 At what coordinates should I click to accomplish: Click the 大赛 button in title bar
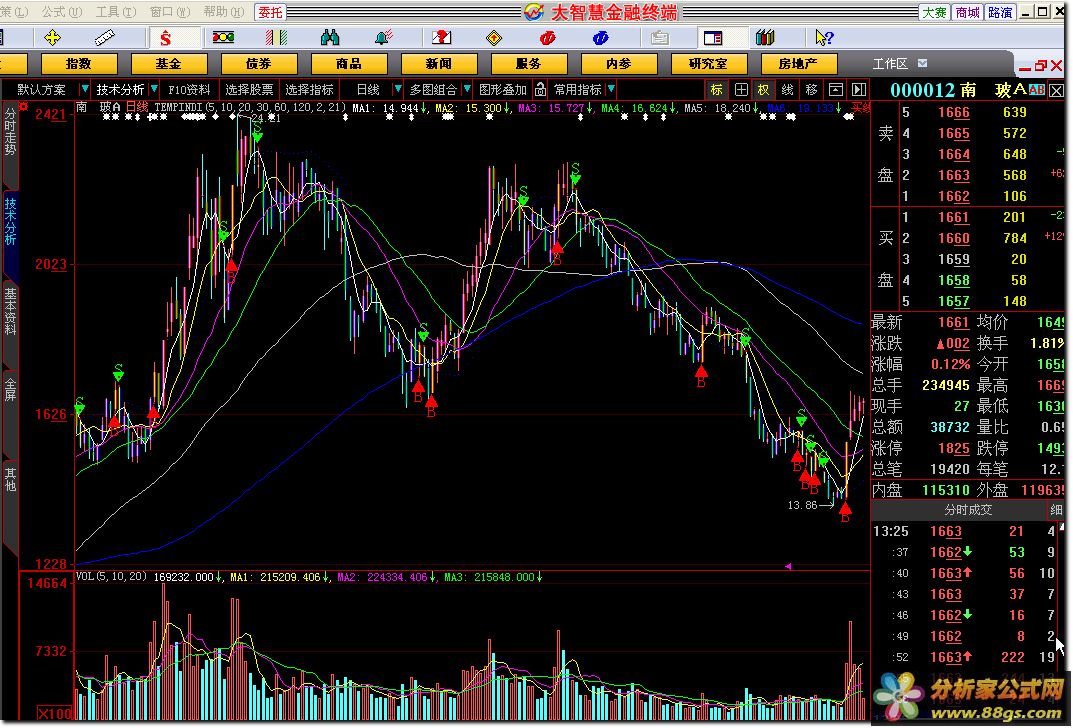[934, 12]
